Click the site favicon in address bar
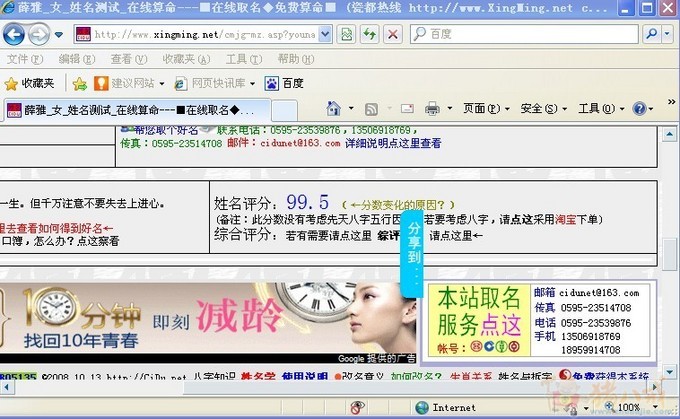Image resolution: width=680 pixels, height=419 pixels. [83, 34]
